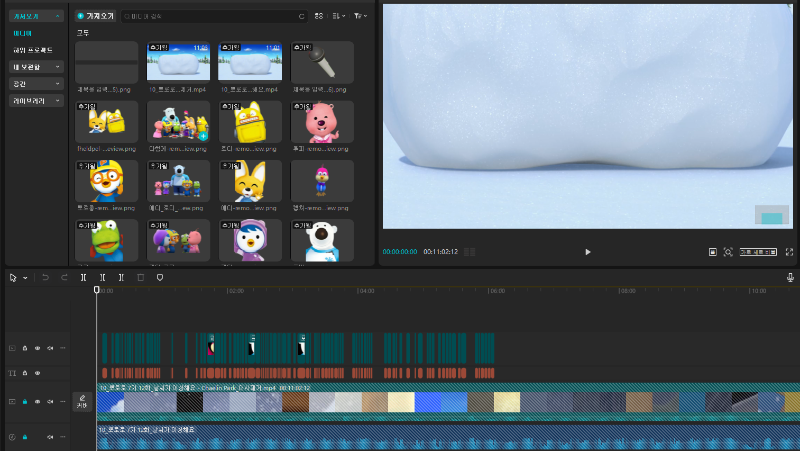This screenshot has height=451, width=800.
Task: Start voiceover recording with microphone icon
Action: coord(790,278)
